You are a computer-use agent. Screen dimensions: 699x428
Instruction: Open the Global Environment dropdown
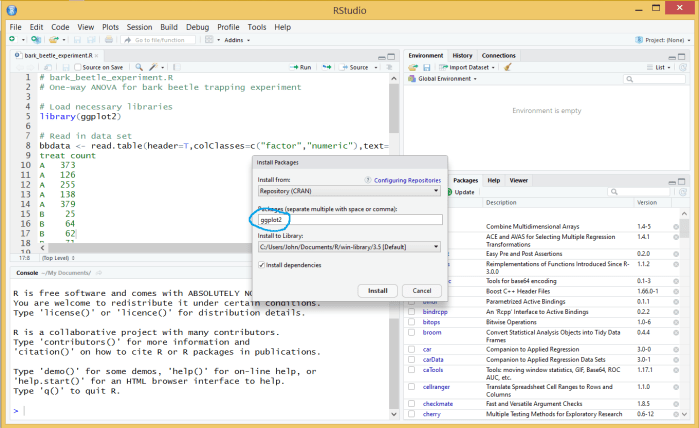tap(443, 79)
